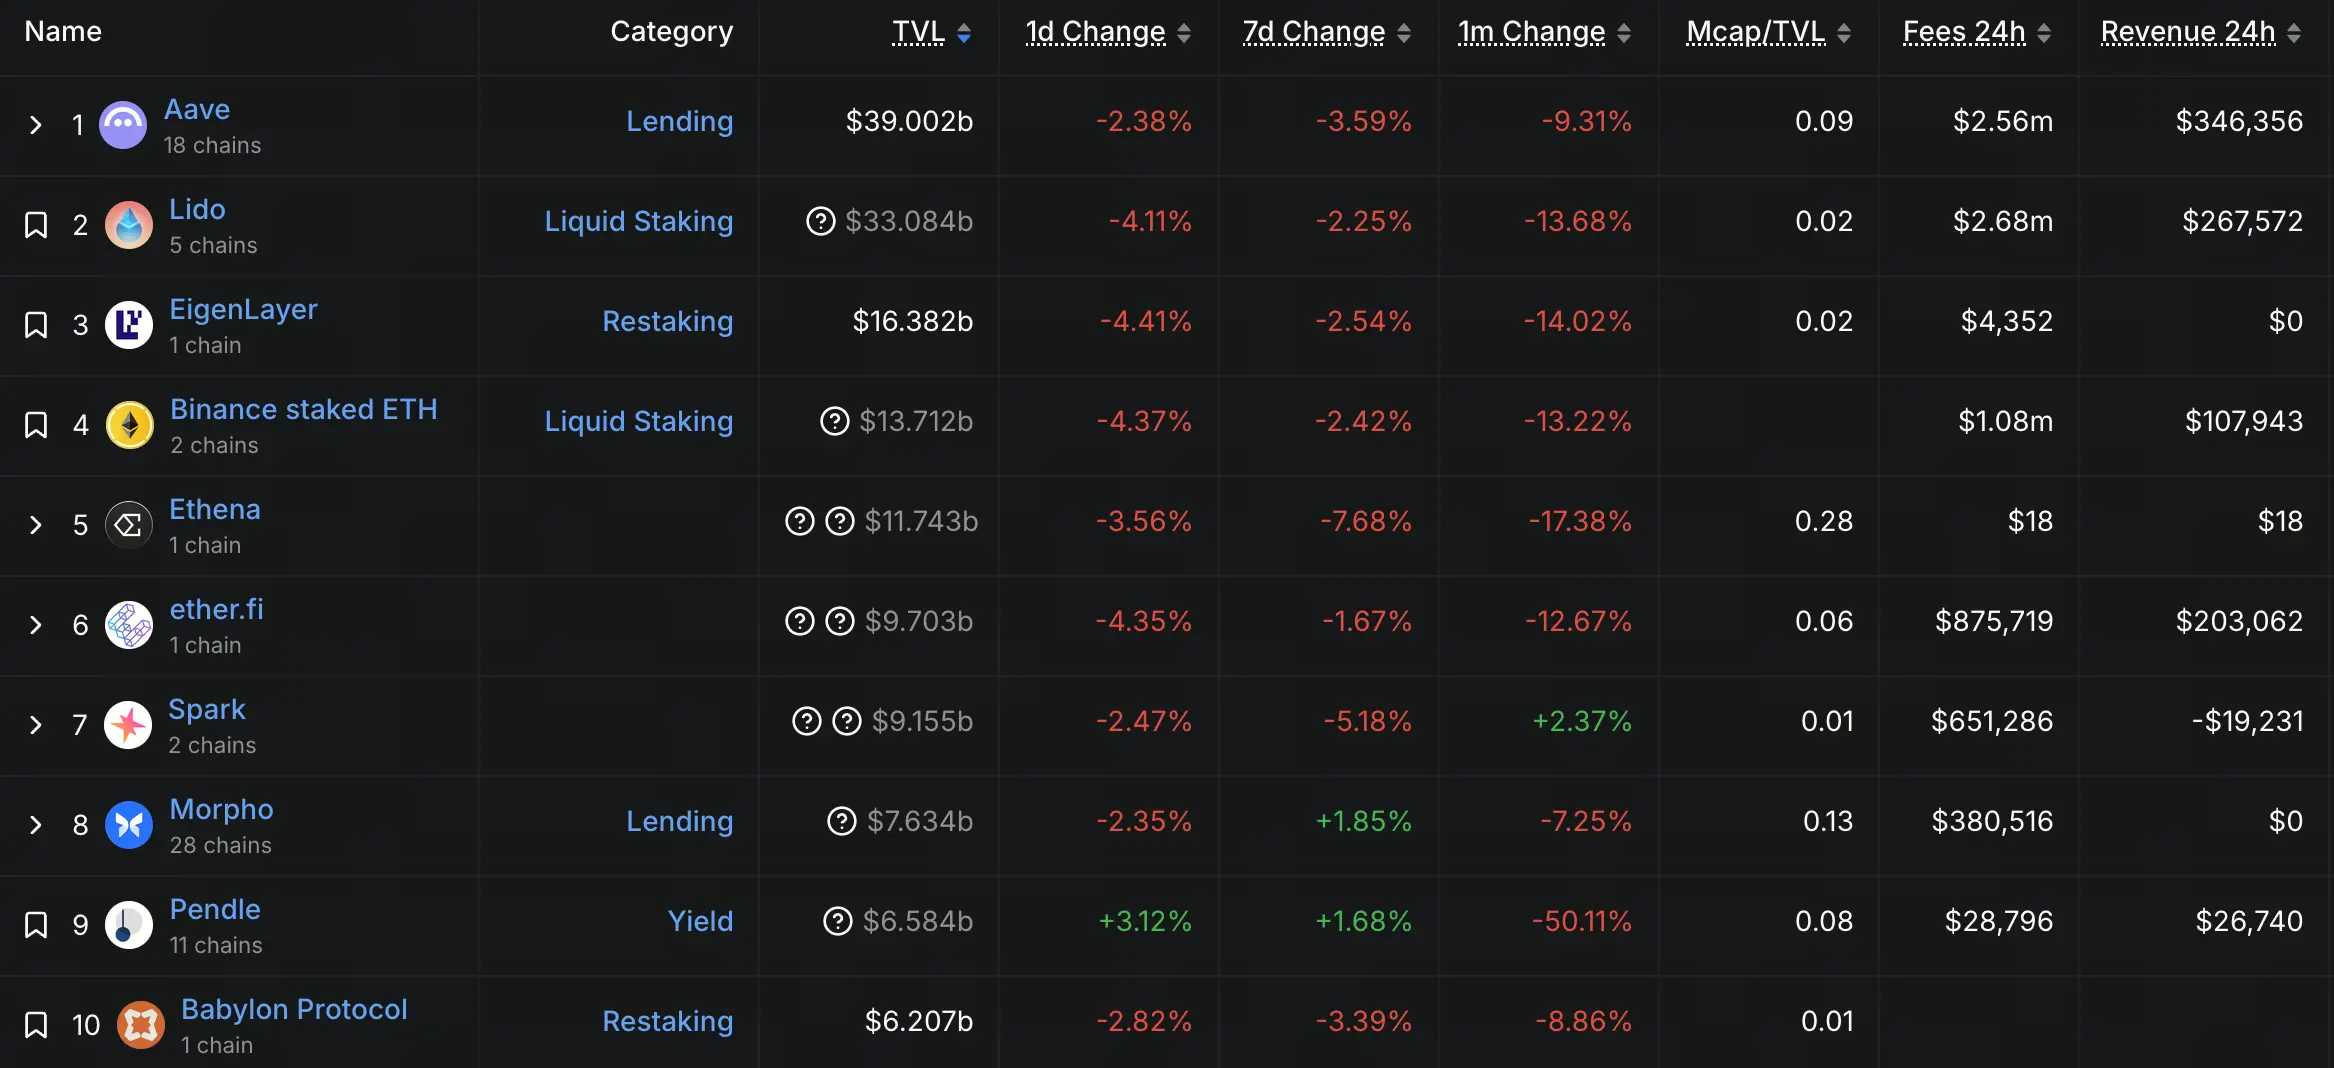The width and height of the screenshot is (2334, 1068).
Task: Open the Binance staked ETH link
Action: [304, 409]
